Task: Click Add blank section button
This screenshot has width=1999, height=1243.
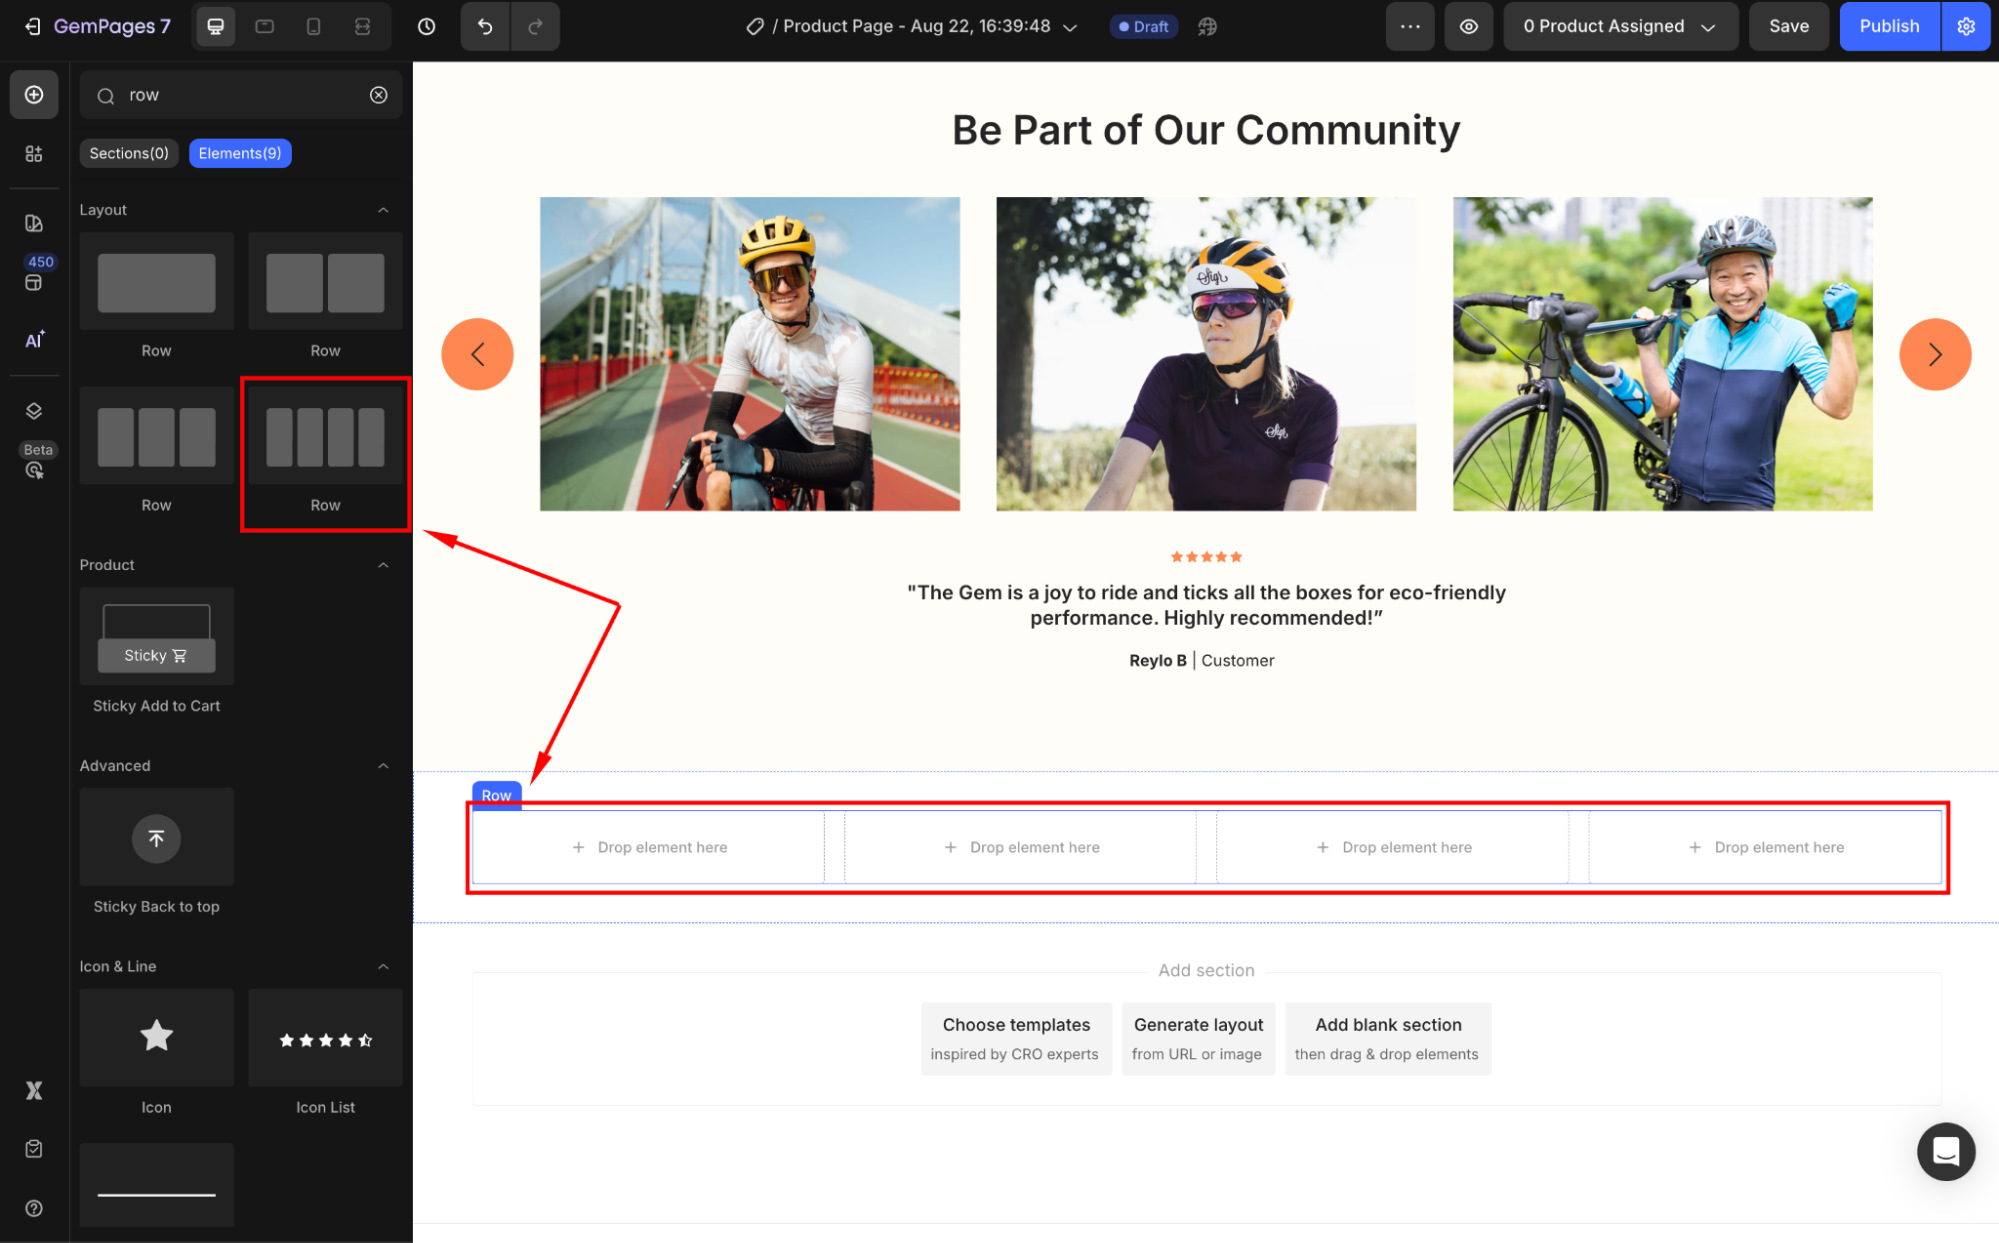Action: point(1387,1038)
